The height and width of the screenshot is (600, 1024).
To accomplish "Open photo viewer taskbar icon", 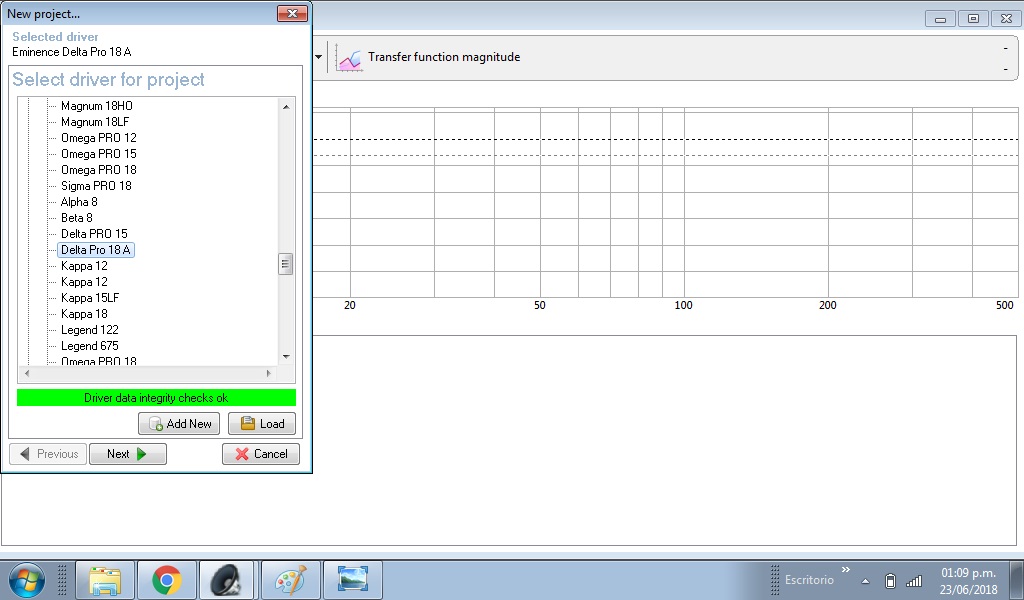I will (x=353, y=580).
